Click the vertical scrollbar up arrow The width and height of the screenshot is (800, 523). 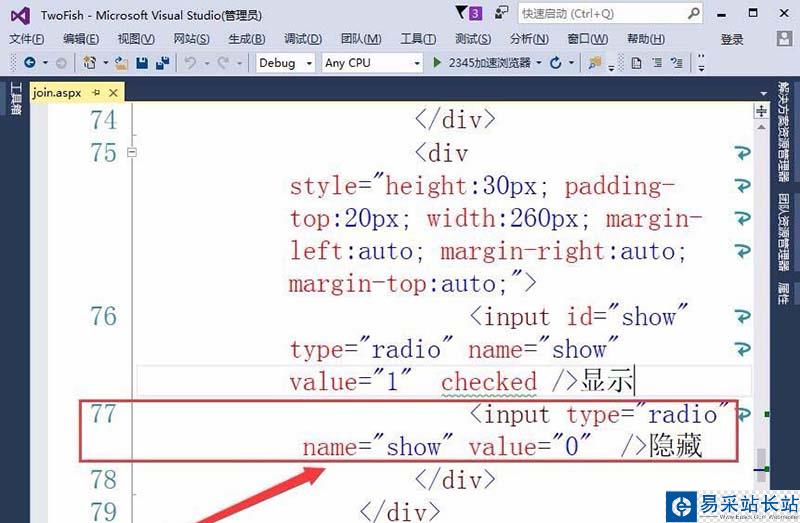pos(761,127)
